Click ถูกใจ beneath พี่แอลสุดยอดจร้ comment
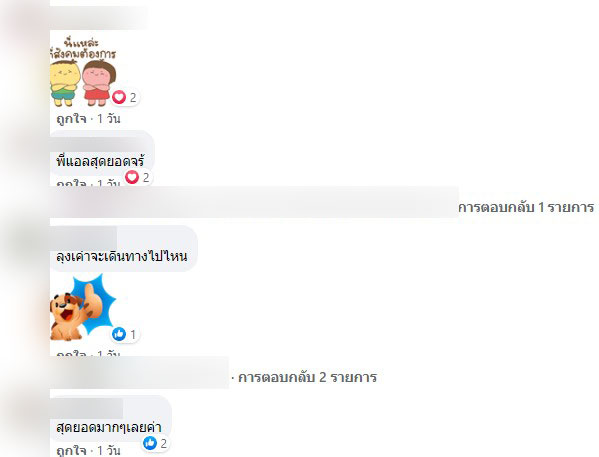 coord(71,183)
